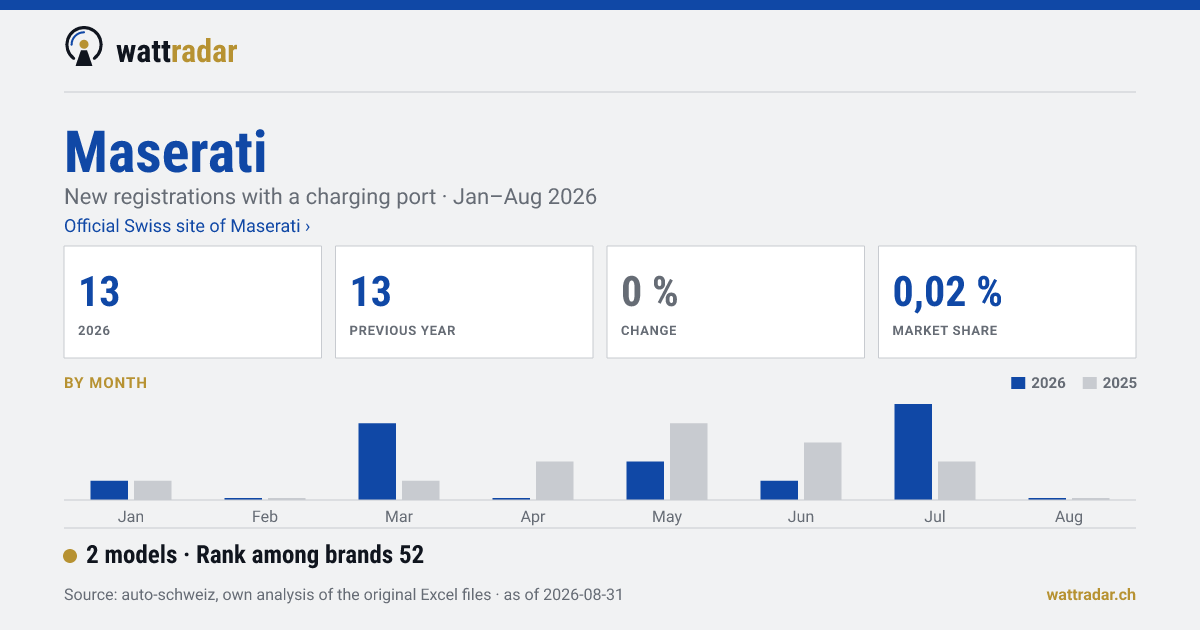
Task: Click the 2026 legend label text
Action: coord(1048,383)
